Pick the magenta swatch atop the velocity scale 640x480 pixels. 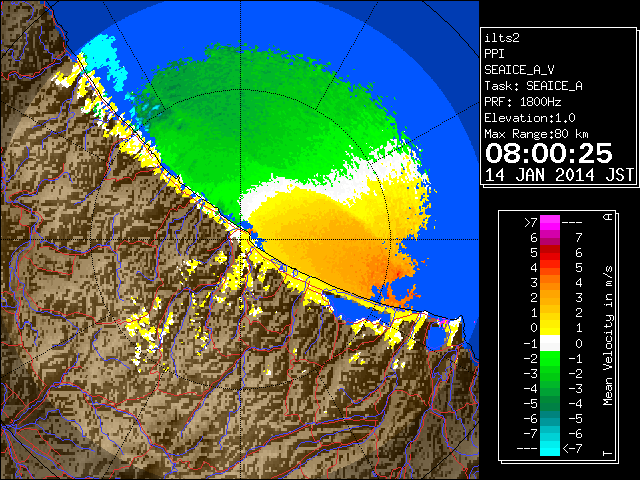coord(550,222)
